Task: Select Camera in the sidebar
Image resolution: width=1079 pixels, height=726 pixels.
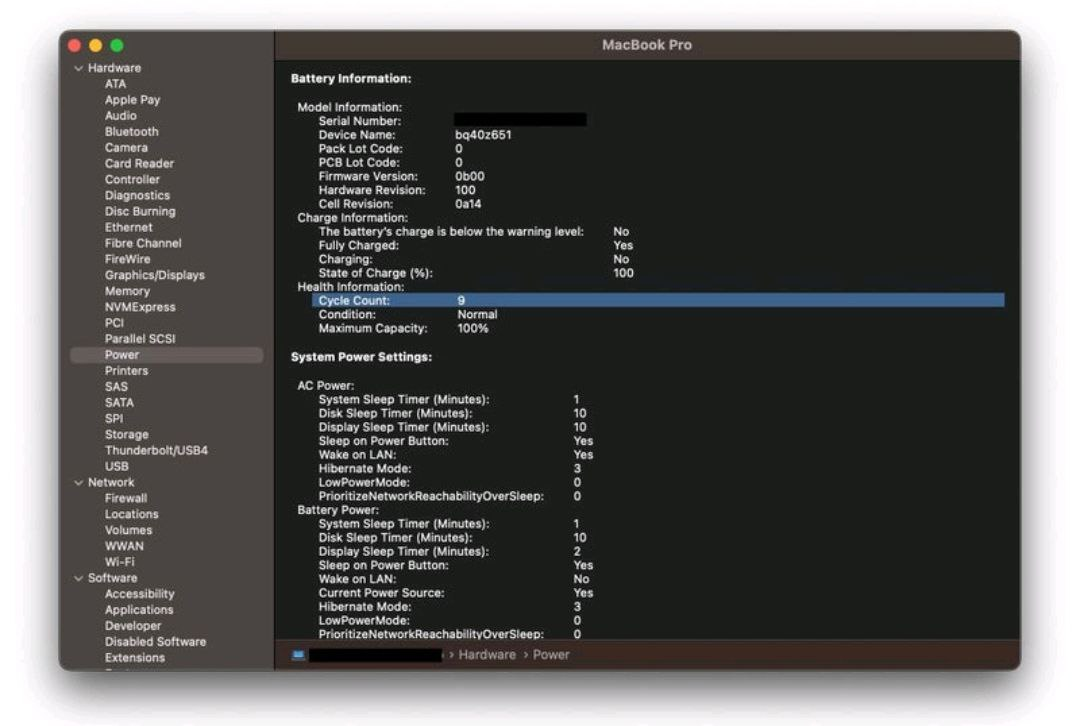Action: coord(126,147)
